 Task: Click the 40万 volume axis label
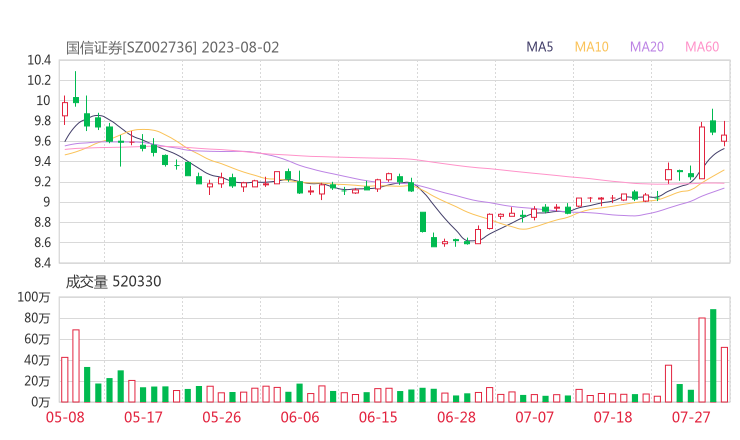click(x=37, y=360)
